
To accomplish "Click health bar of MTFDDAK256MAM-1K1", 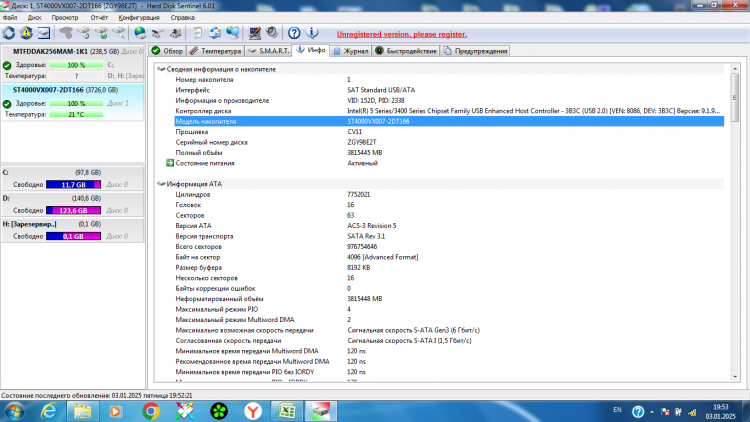I will (76, 65).
